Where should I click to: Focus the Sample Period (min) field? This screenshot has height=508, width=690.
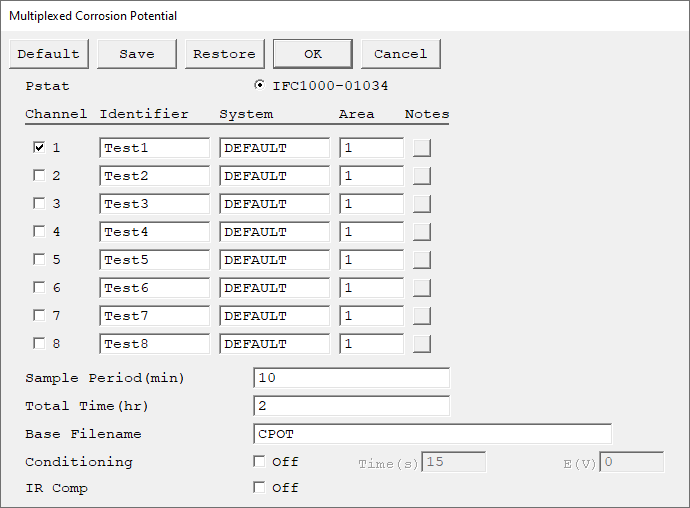[x=352, y=378]
